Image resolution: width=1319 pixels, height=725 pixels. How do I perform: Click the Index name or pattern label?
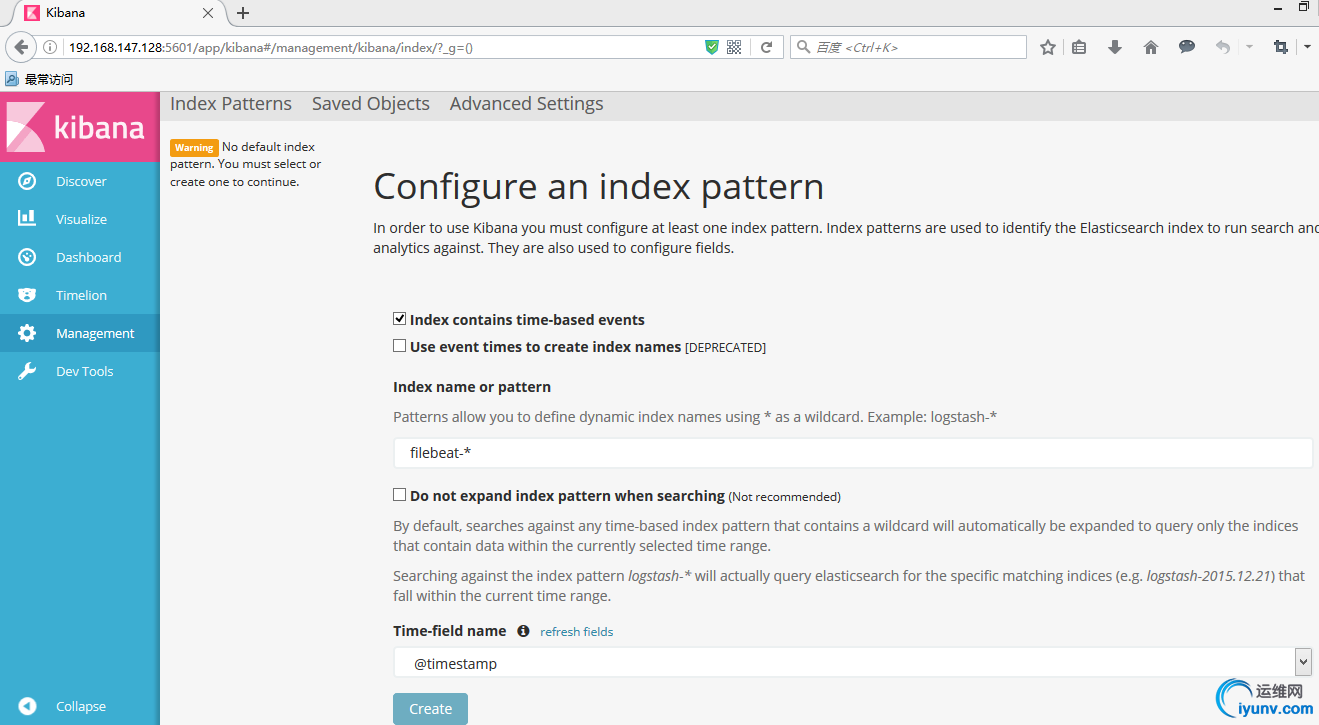tap(472, 386)
